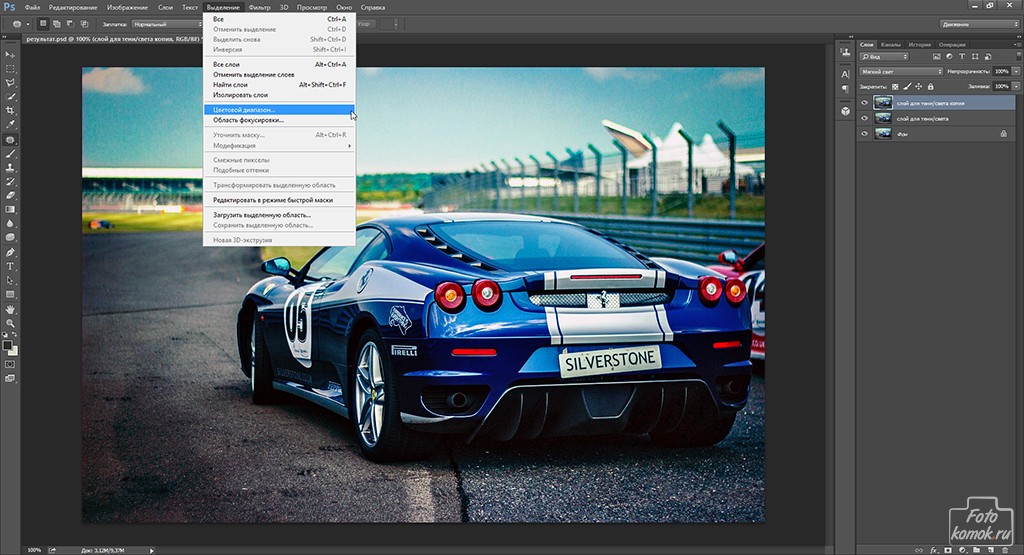Choose Все слои menu entry
Image resolution: width=1024 pixels, height=555 pixels.
point(280,65)
